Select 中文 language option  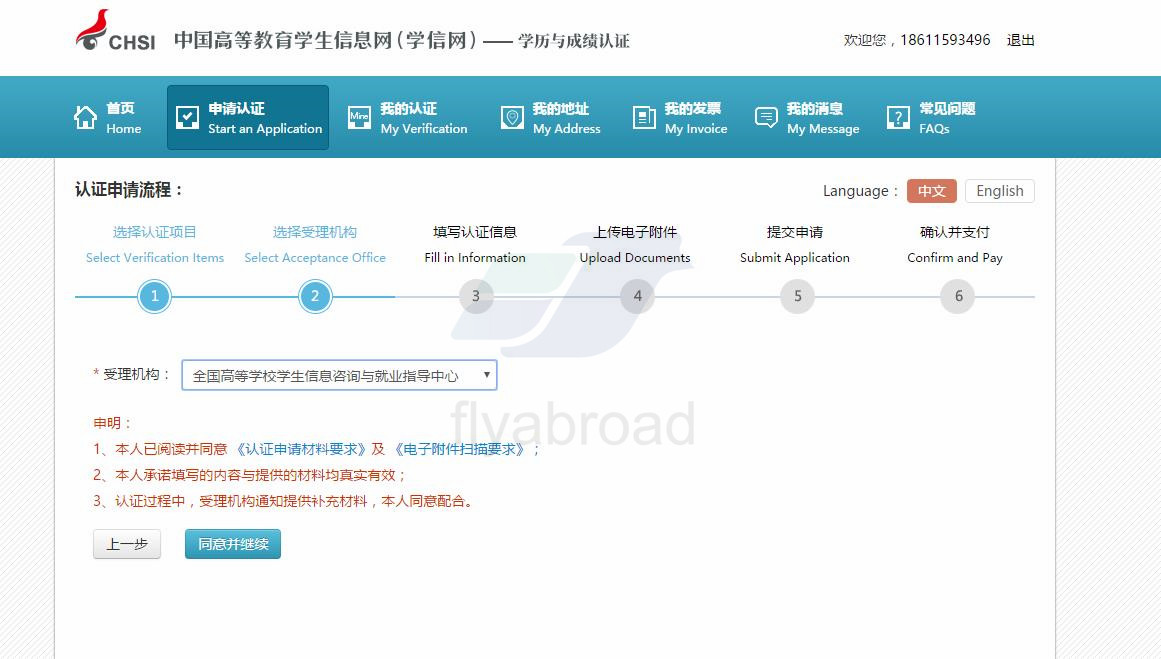click(931, 191)
